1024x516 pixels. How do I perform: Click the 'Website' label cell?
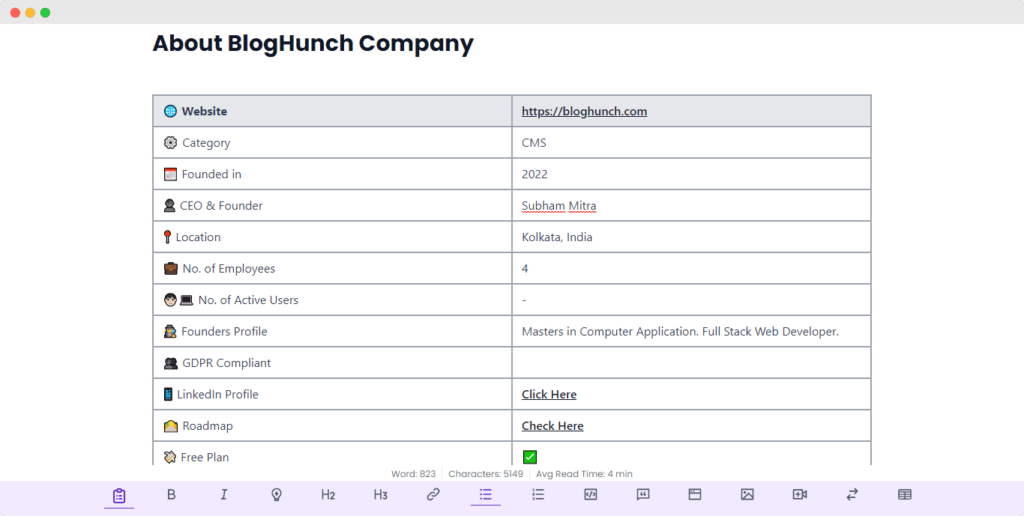[x=332, y=111]
